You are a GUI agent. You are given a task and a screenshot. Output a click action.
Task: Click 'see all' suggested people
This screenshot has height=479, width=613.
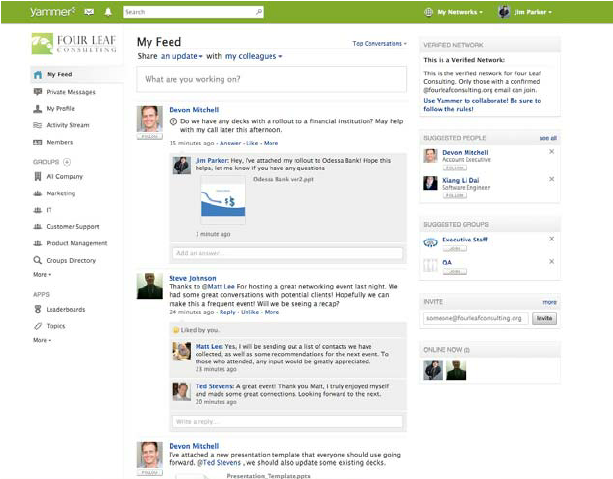coord(548,138)
